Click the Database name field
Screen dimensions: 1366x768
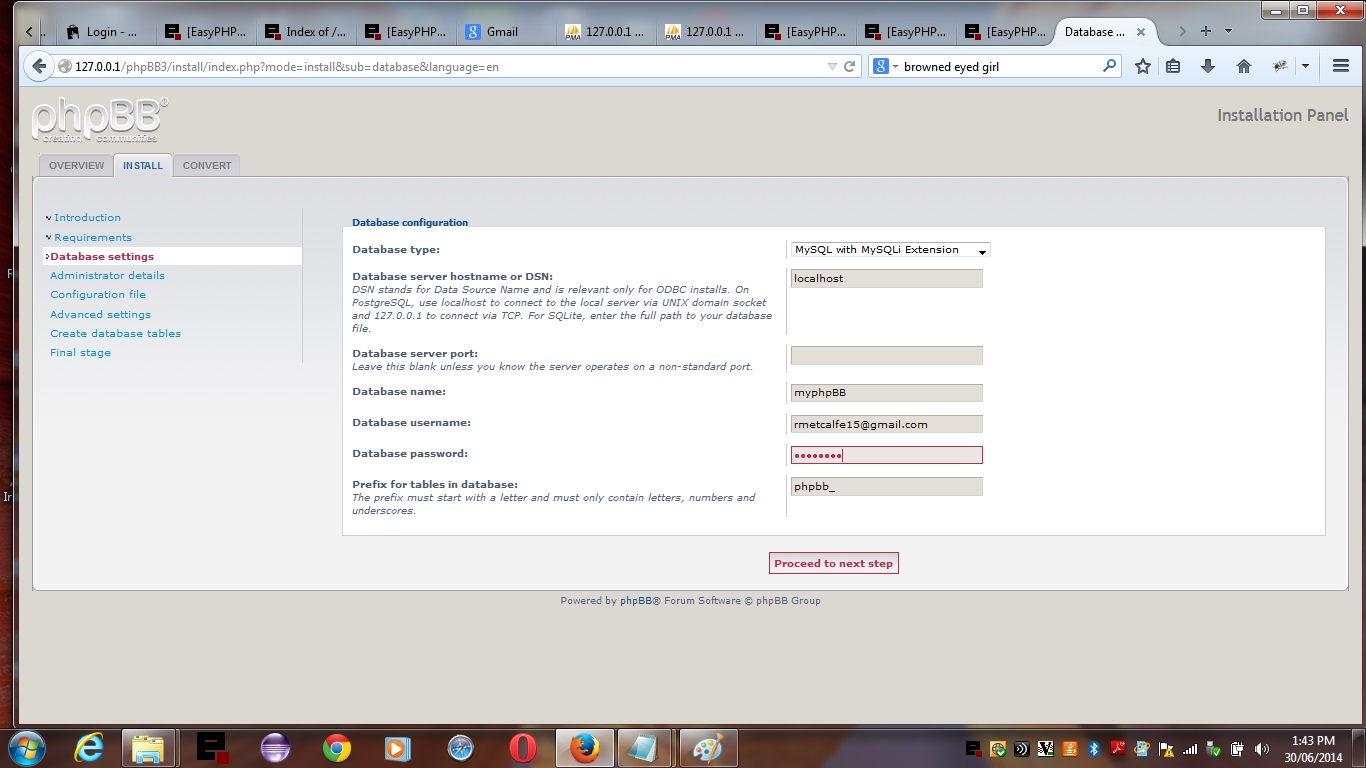pos(886,393)
